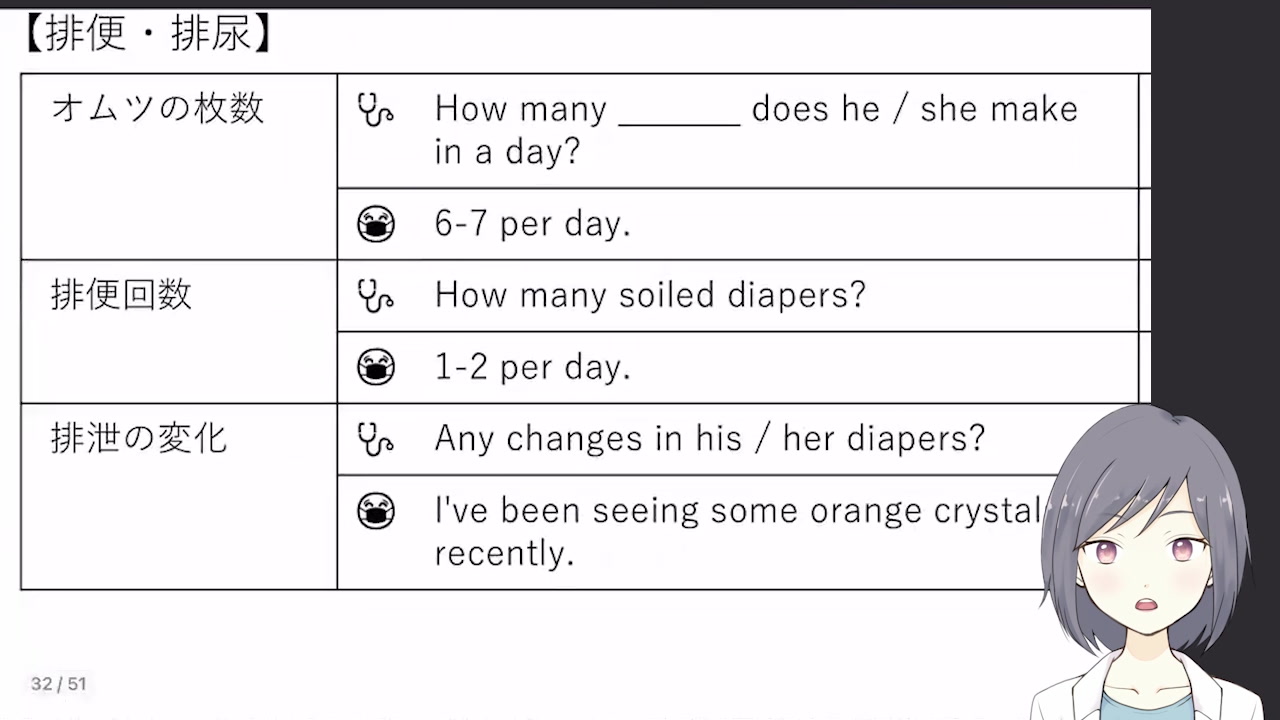Click the masked face icon next to "1-2 per day"
The width and height of the screenshot is (1280, 720).
click(x=376, y=368)
